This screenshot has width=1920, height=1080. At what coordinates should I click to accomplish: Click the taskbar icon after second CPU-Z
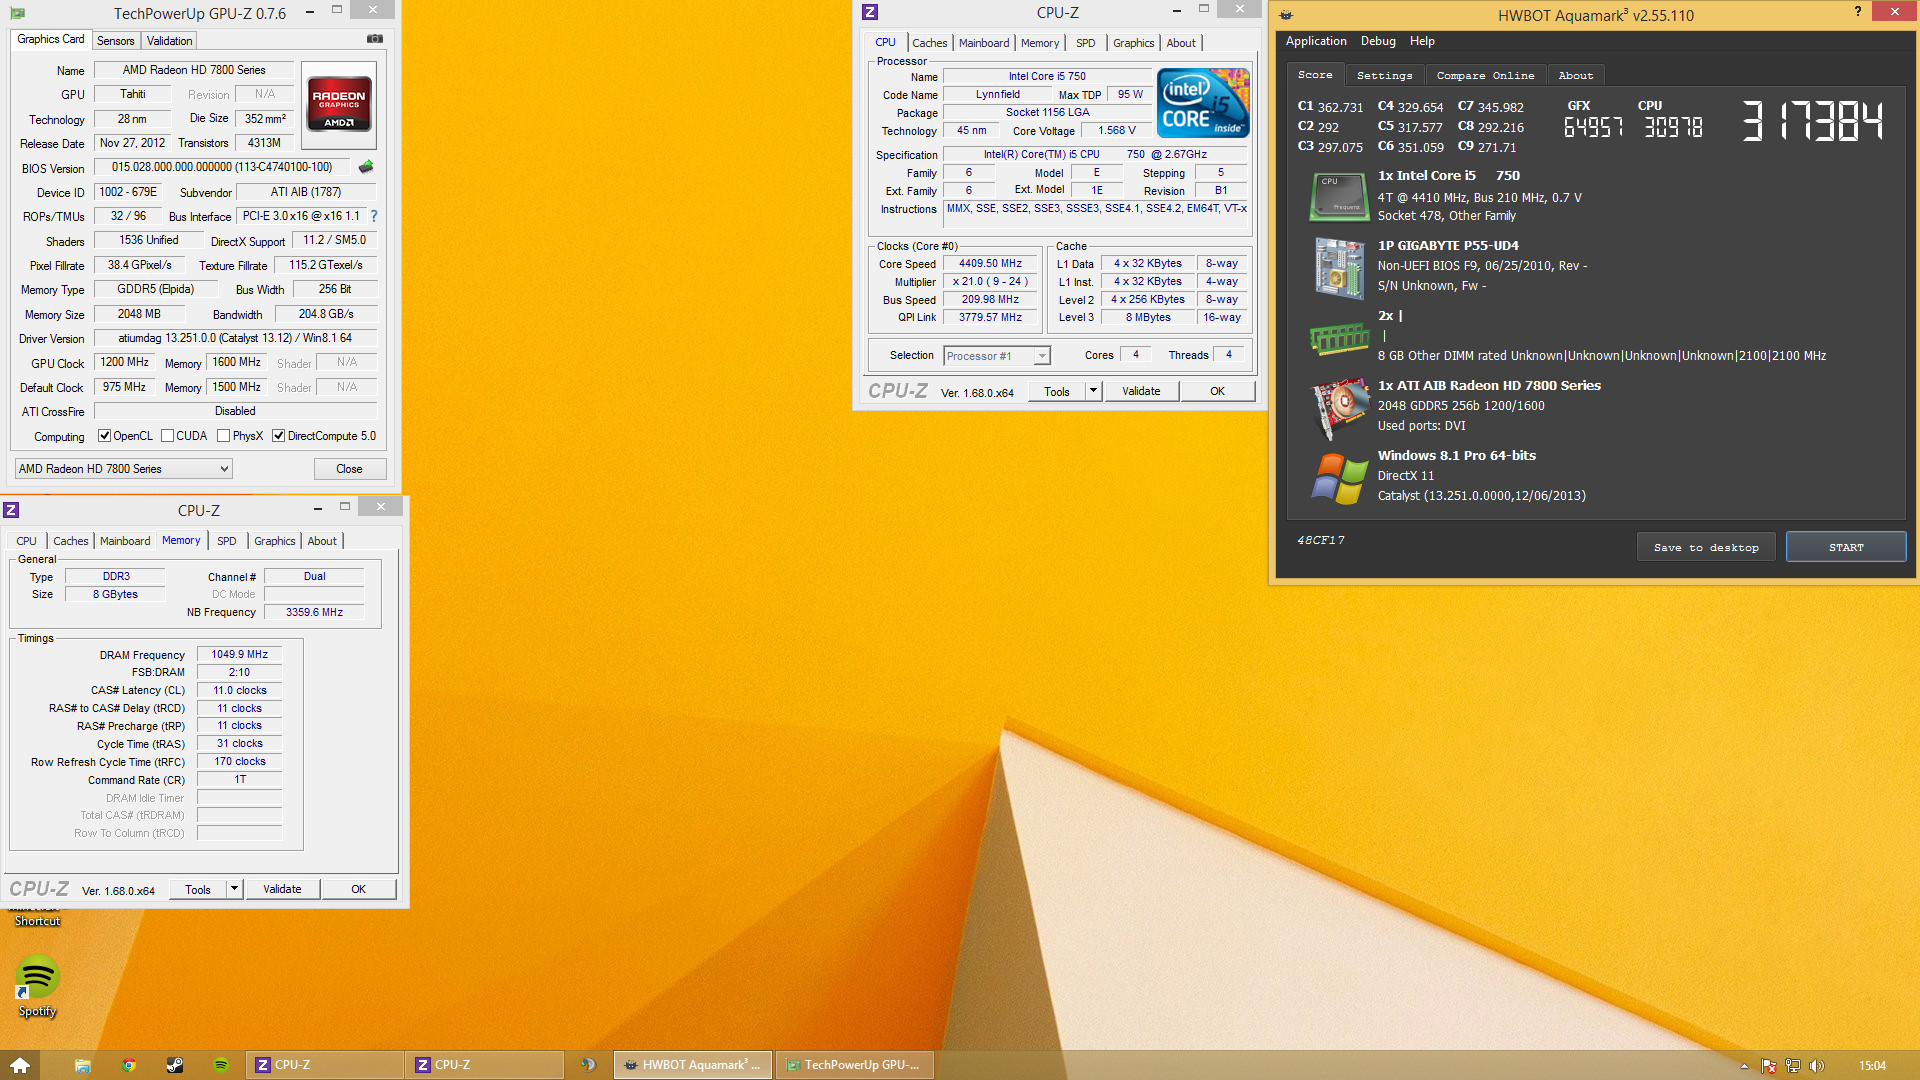(588, 1065)
